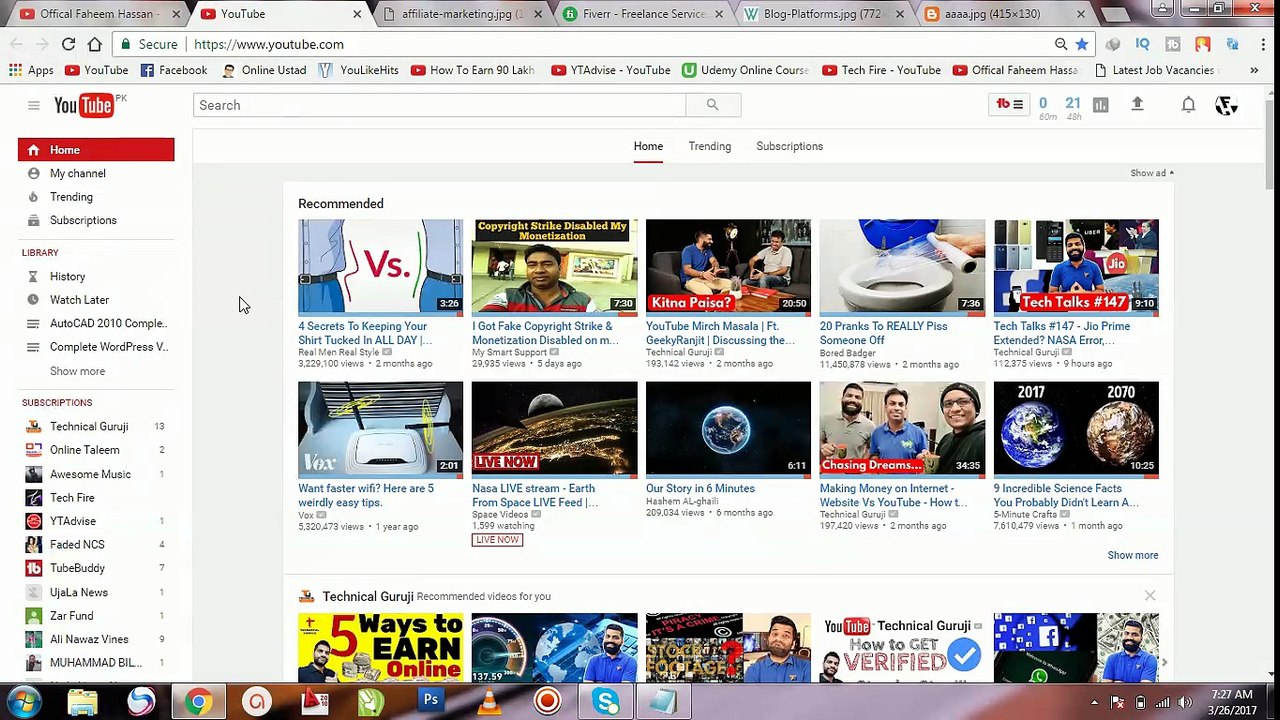
Task: Open 20 Pranks To REALLY Piss title
Action: [883, 333]
